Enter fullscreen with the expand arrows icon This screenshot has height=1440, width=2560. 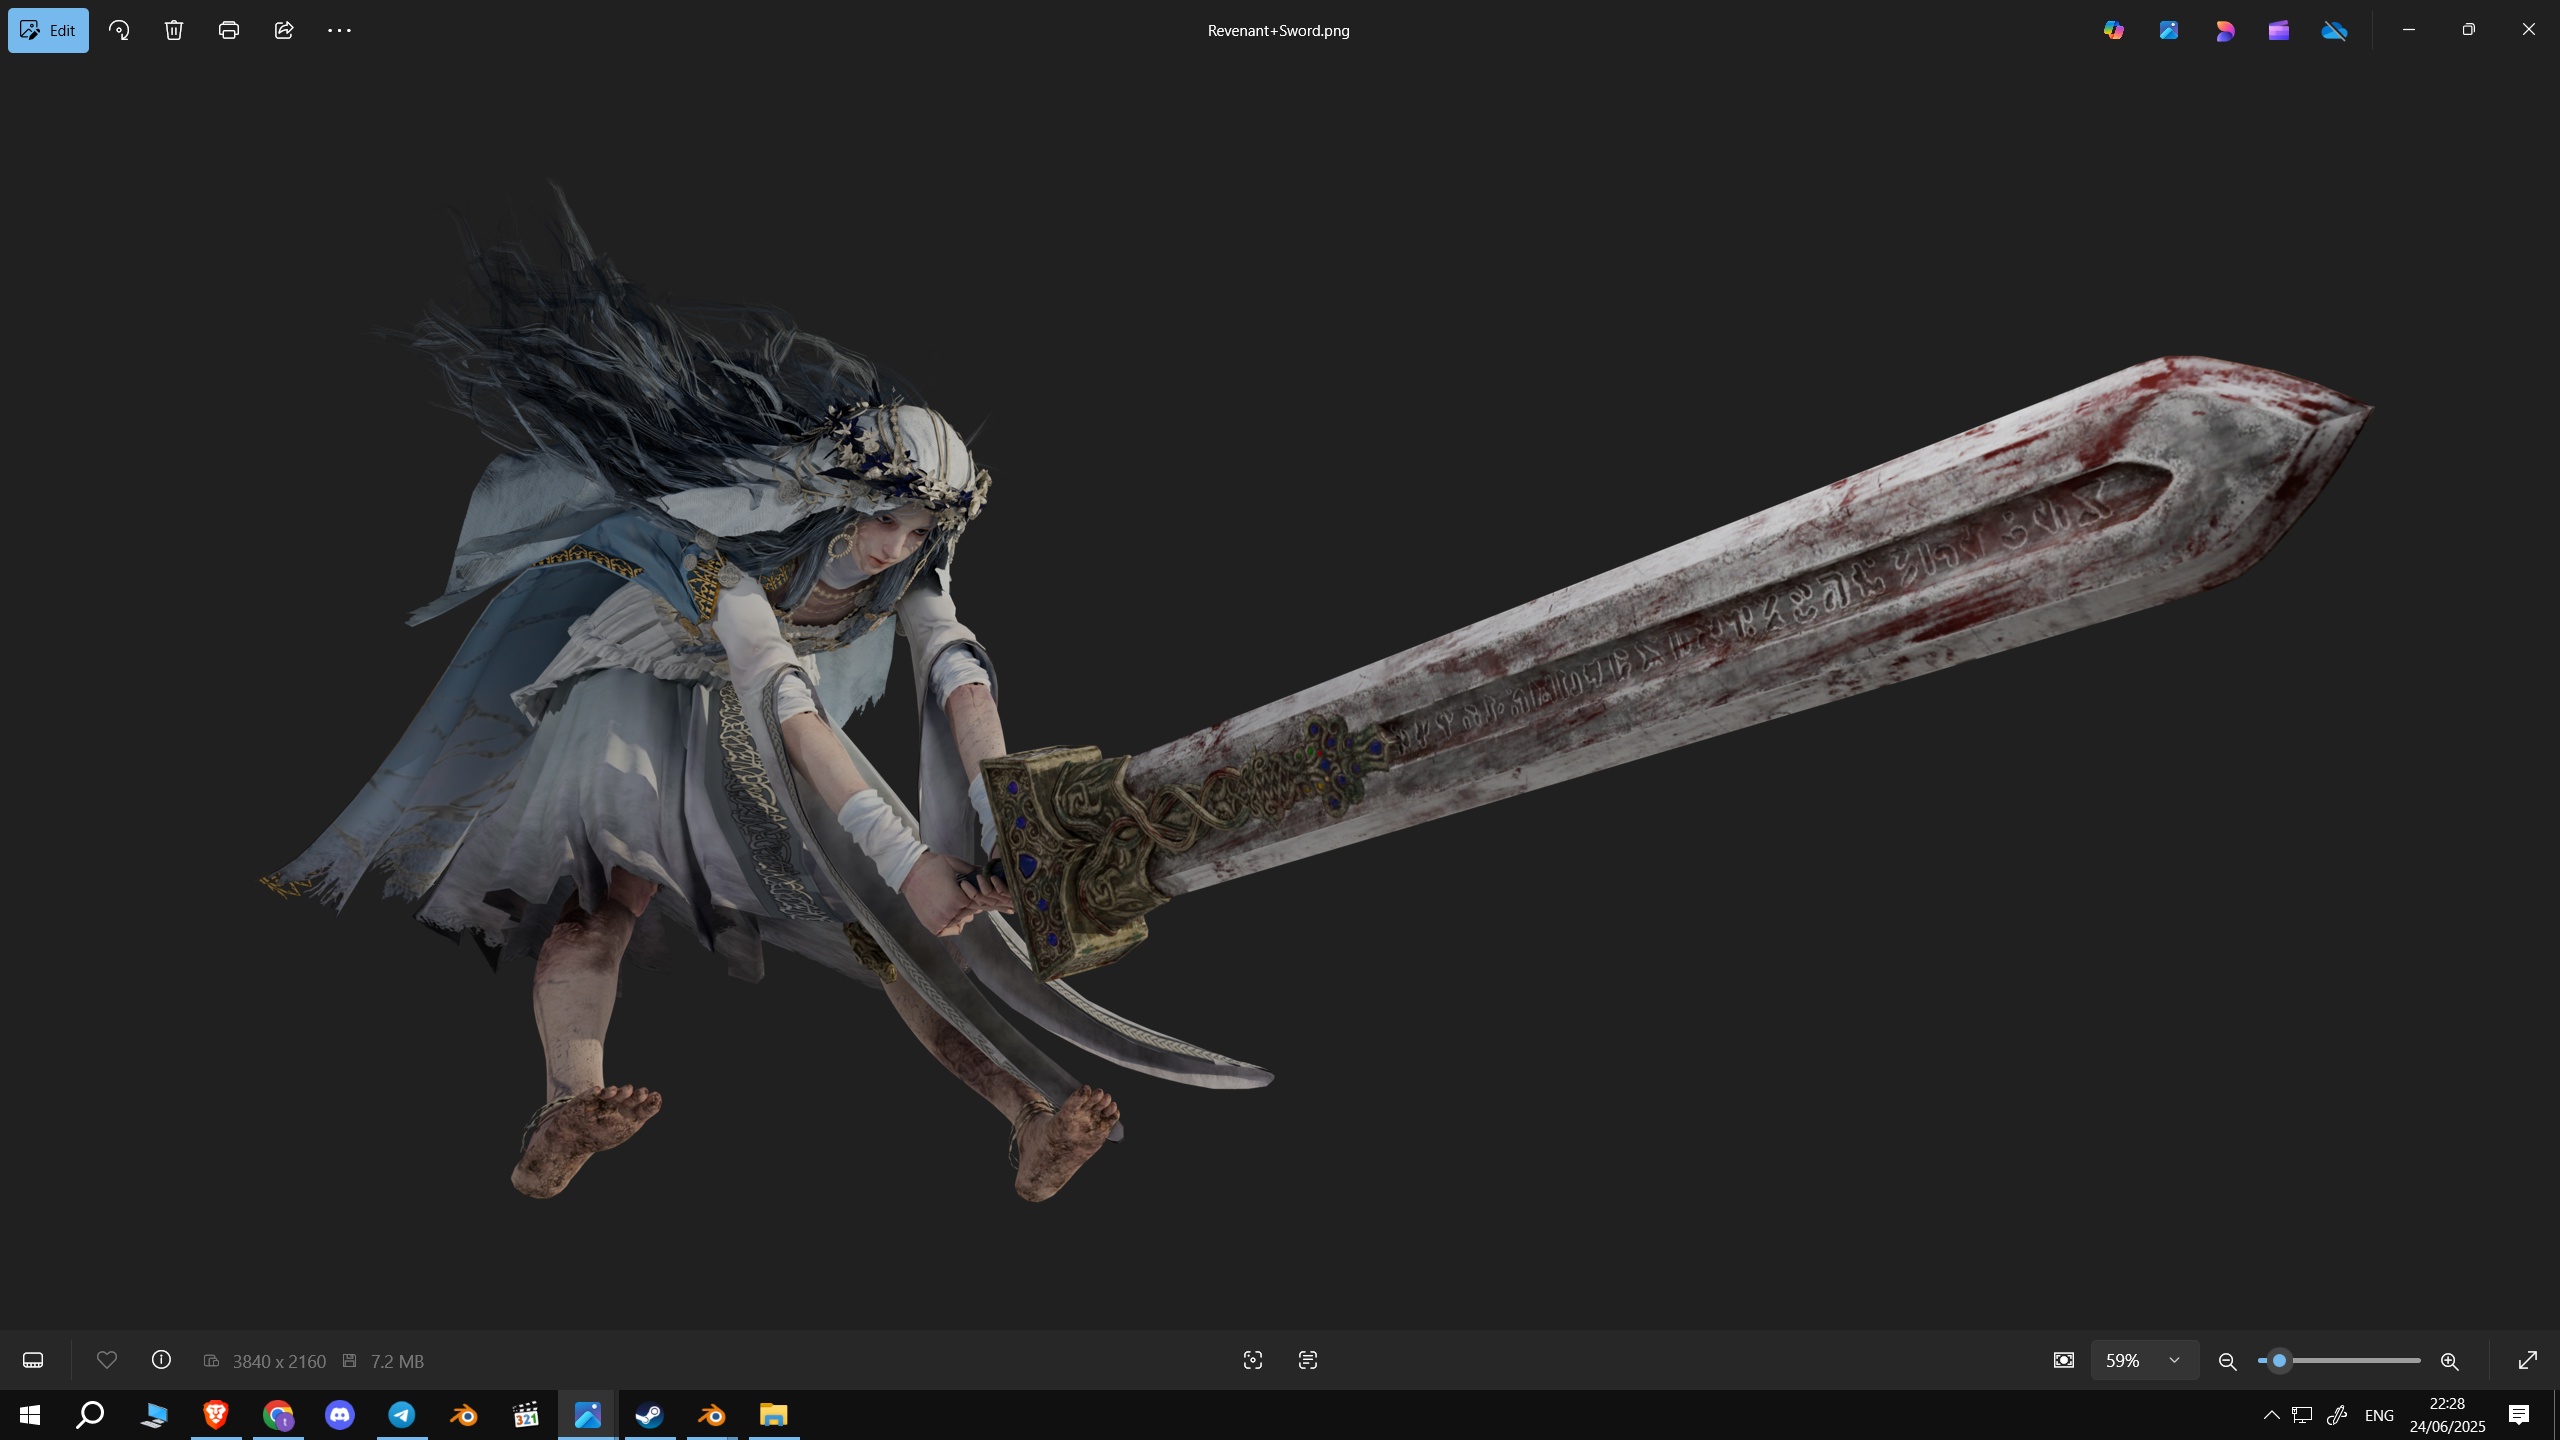point(2527,1360)
